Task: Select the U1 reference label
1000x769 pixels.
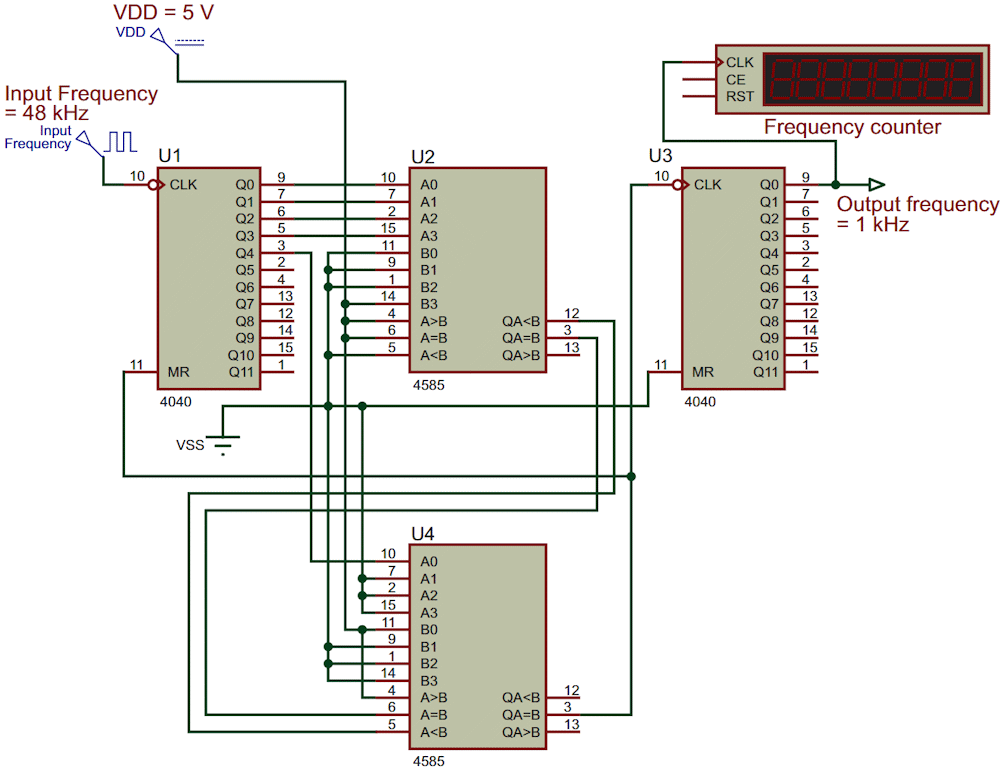Action: [x=170, y=156]
